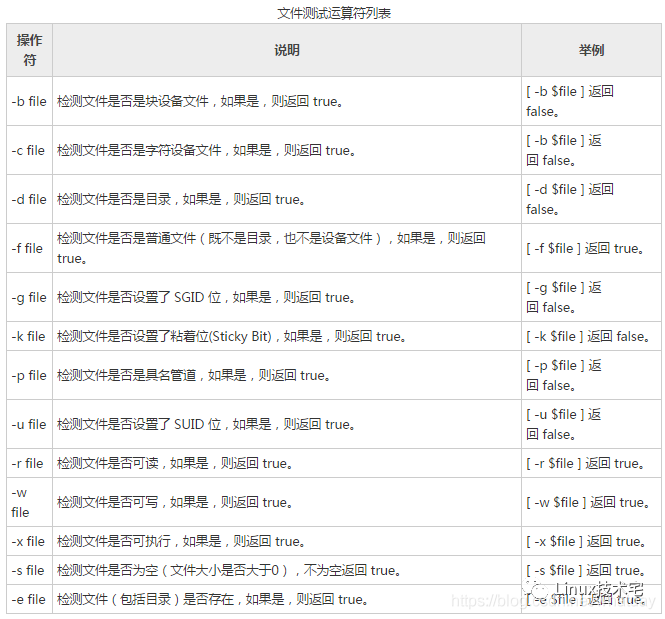Select the -w file operator cell

[x=29, y=502]
